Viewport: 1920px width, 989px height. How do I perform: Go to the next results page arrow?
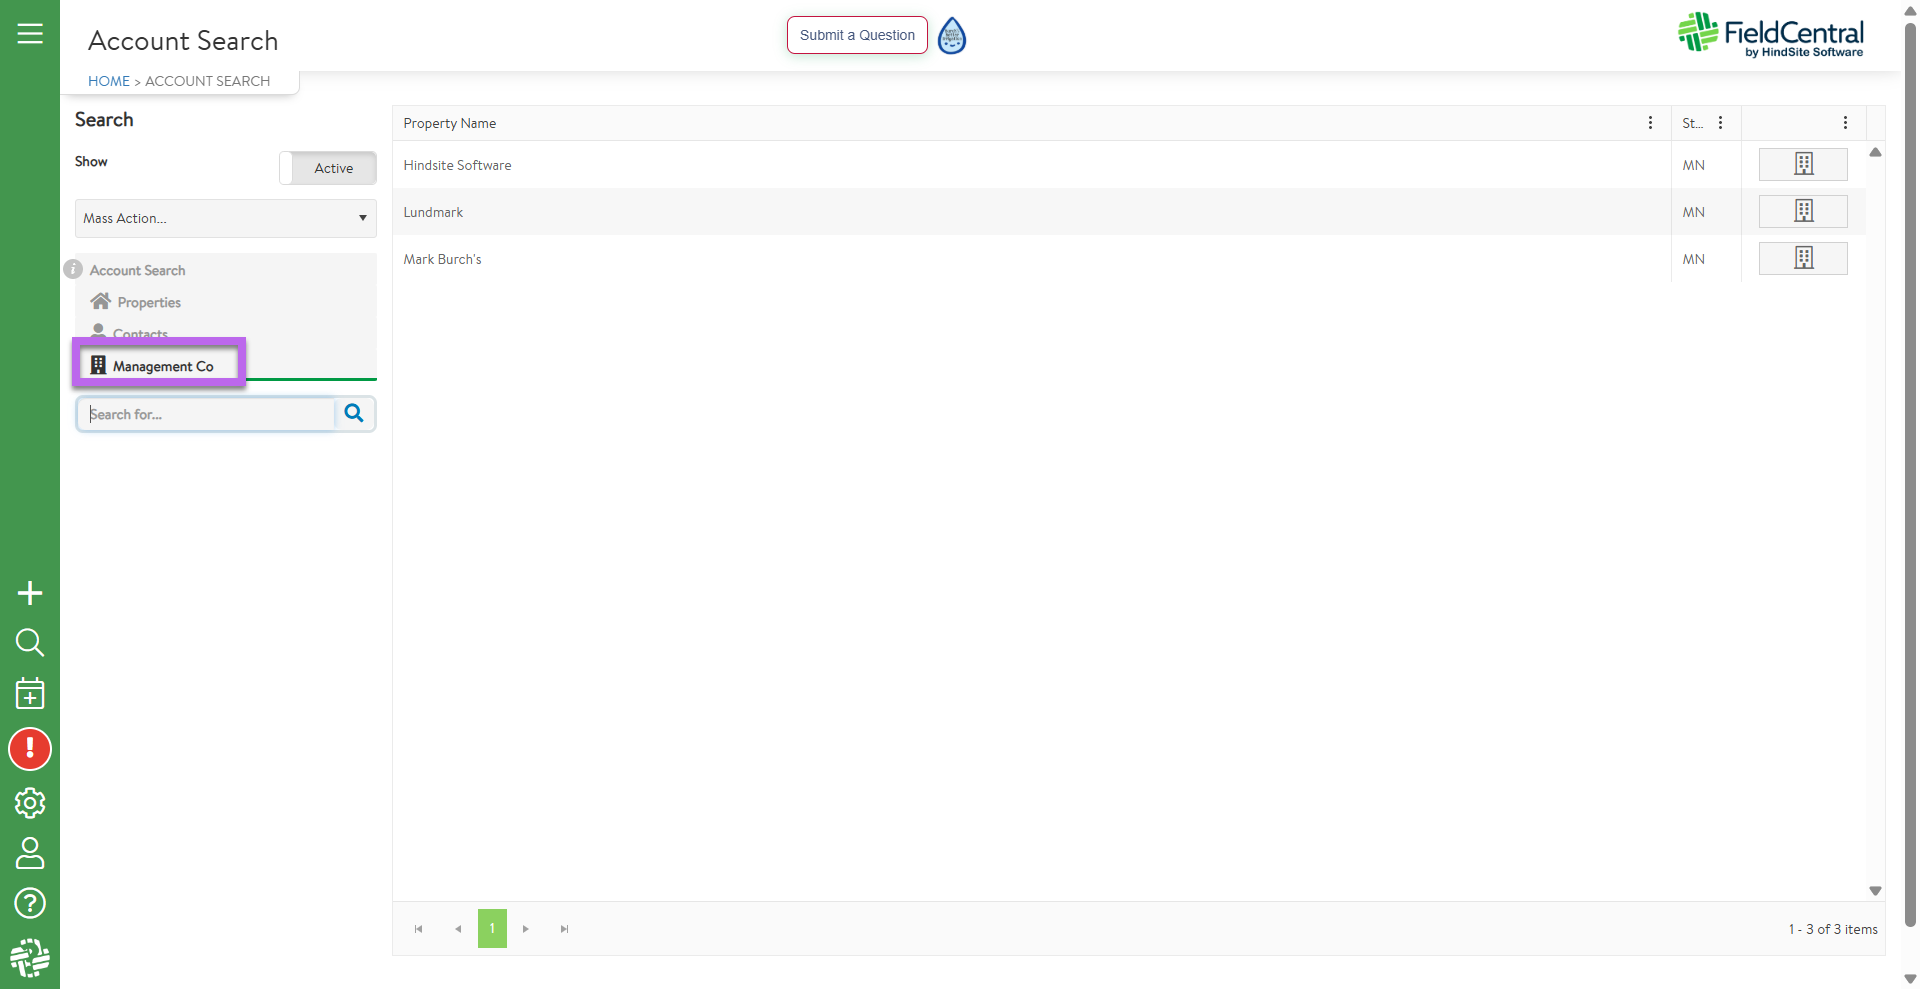(526, 929)
